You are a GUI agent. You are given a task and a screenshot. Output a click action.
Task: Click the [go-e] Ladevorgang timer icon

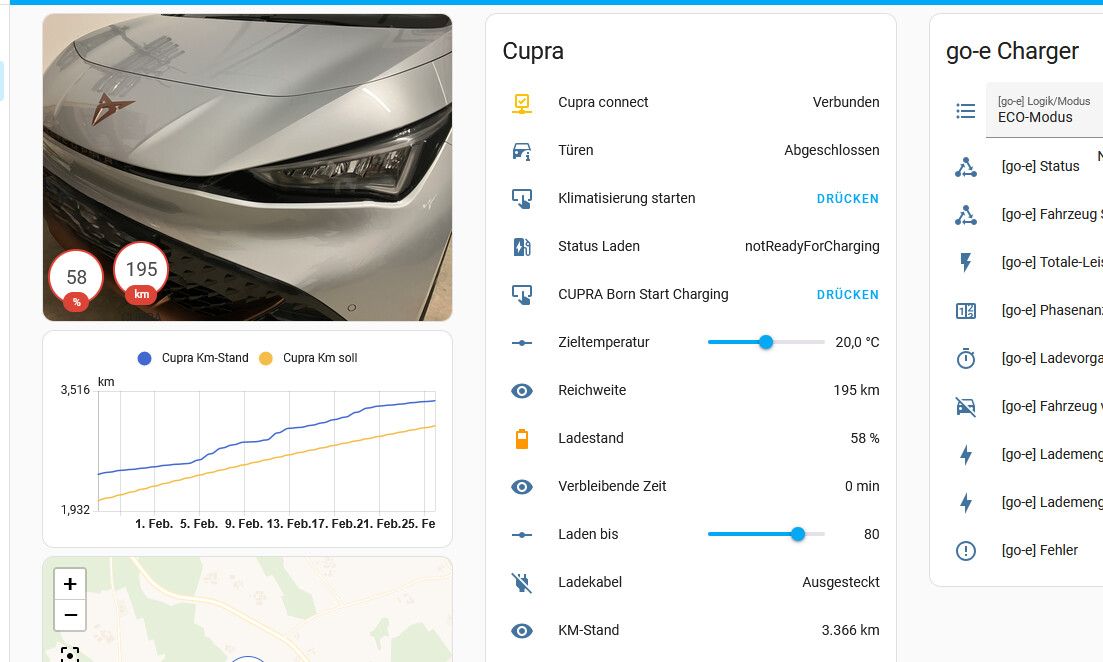coord(966,359)
